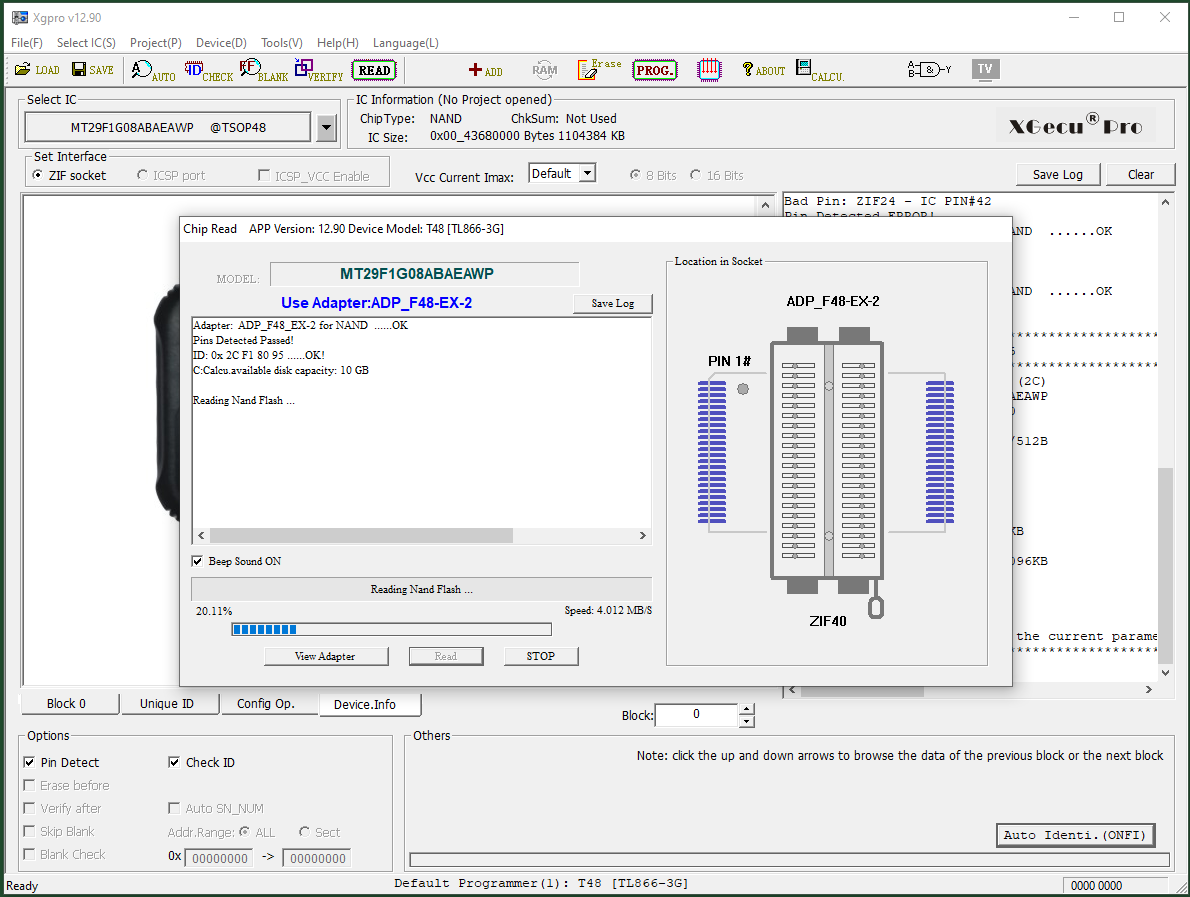Viewport: 1190px width, 897px height.
Task: Increase the Block number stepper
Action: click(x=747, y=709)
